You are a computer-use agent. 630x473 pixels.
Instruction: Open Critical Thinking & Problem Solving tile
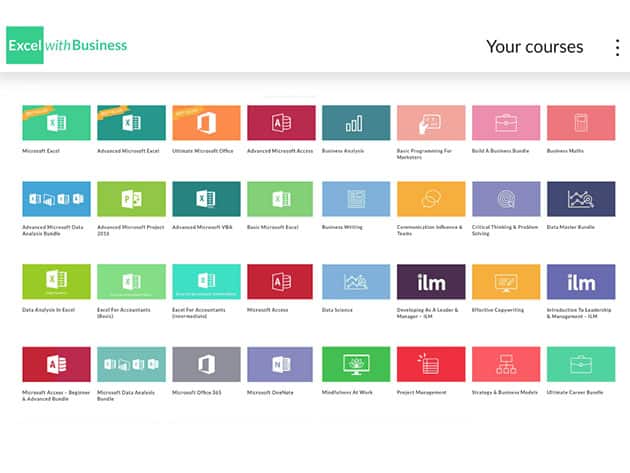506,199
